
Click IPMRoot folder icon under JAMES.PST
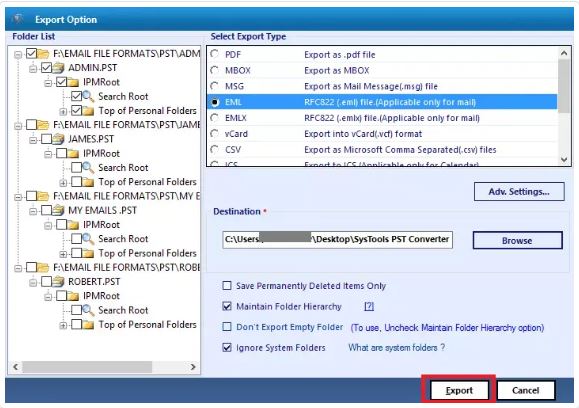73,154
